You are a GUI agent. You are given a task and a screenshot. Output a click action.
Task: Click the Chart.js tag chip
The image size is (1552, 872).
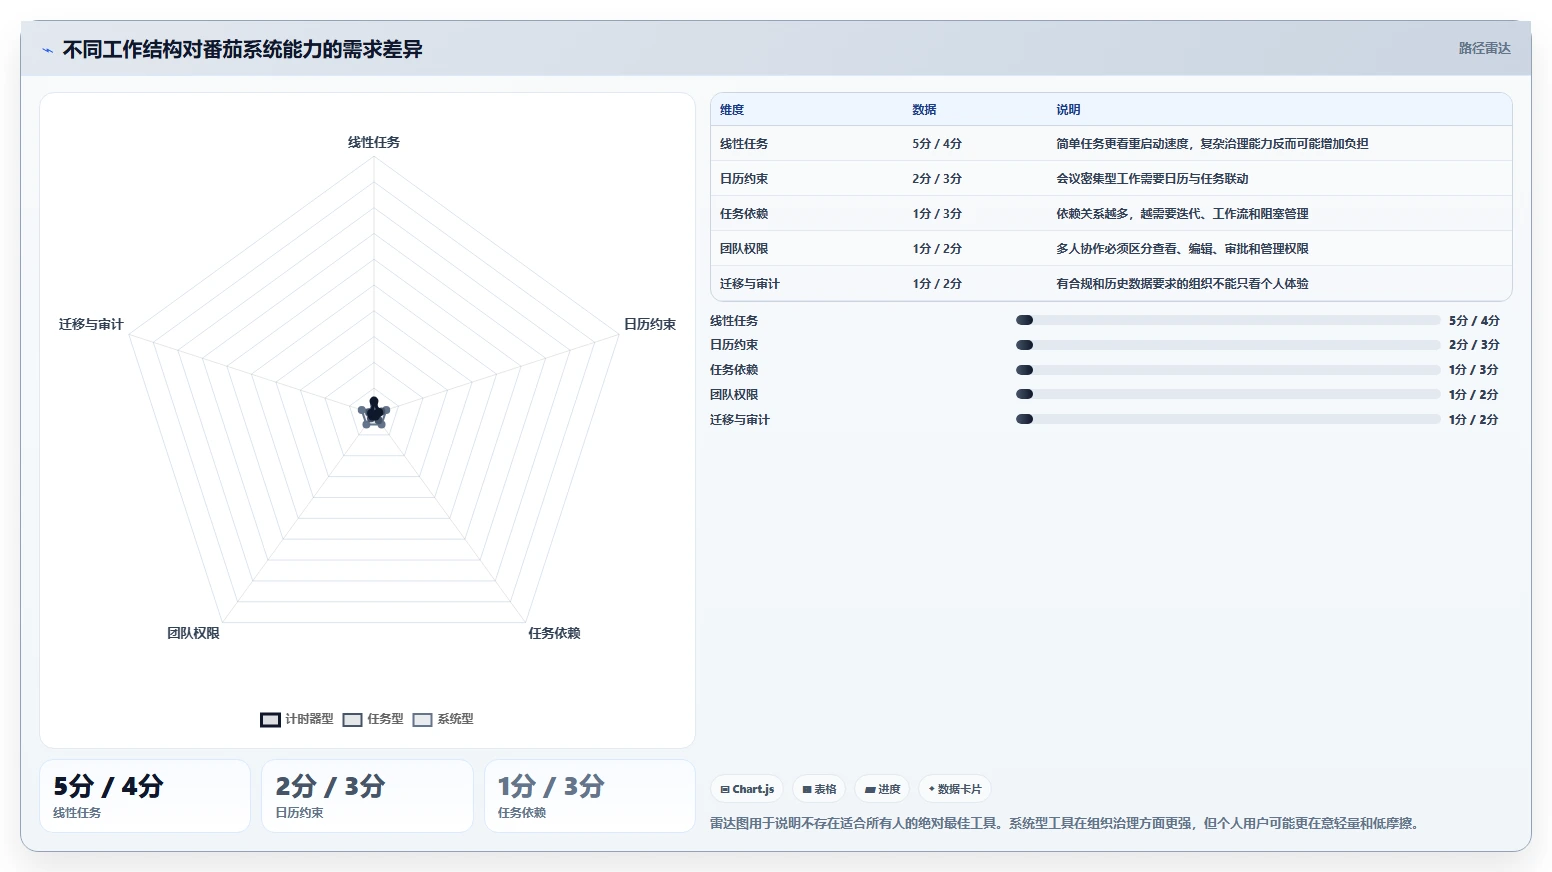point(747,789)
